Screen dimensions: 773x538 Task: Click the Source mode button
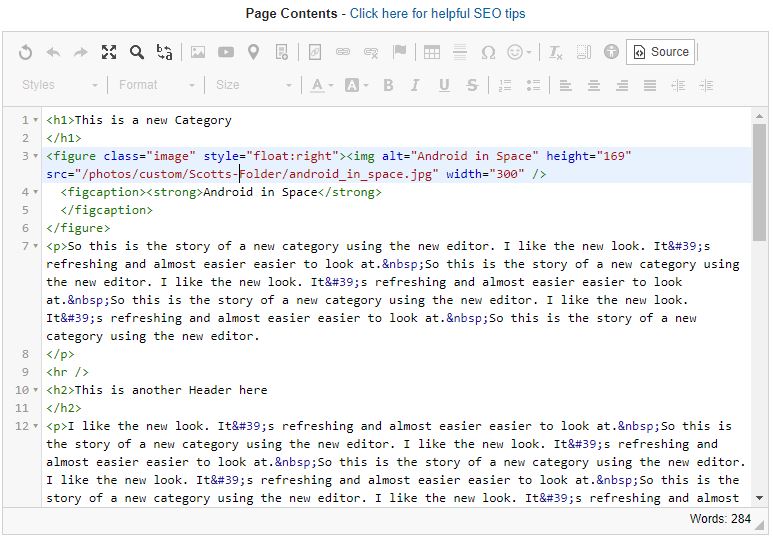pos(661,52)
